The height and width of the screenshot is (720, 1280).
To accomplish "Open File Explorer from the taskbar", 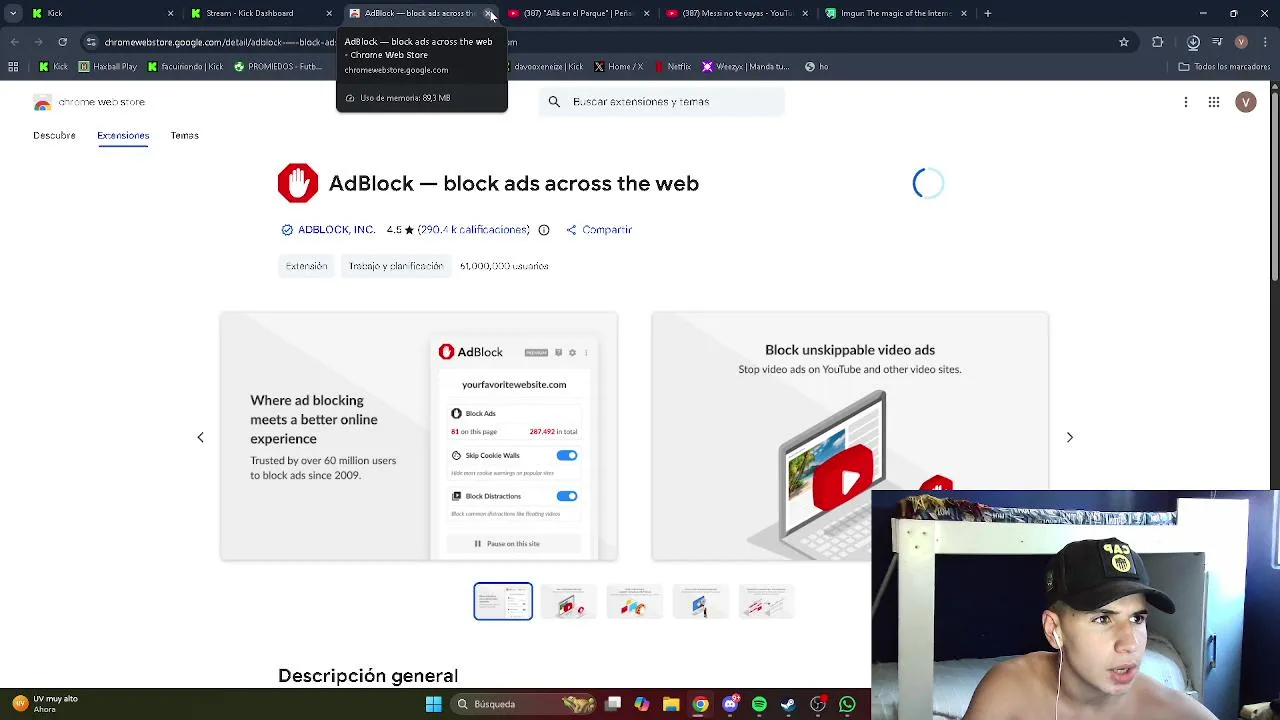I will tap(671, 704).
